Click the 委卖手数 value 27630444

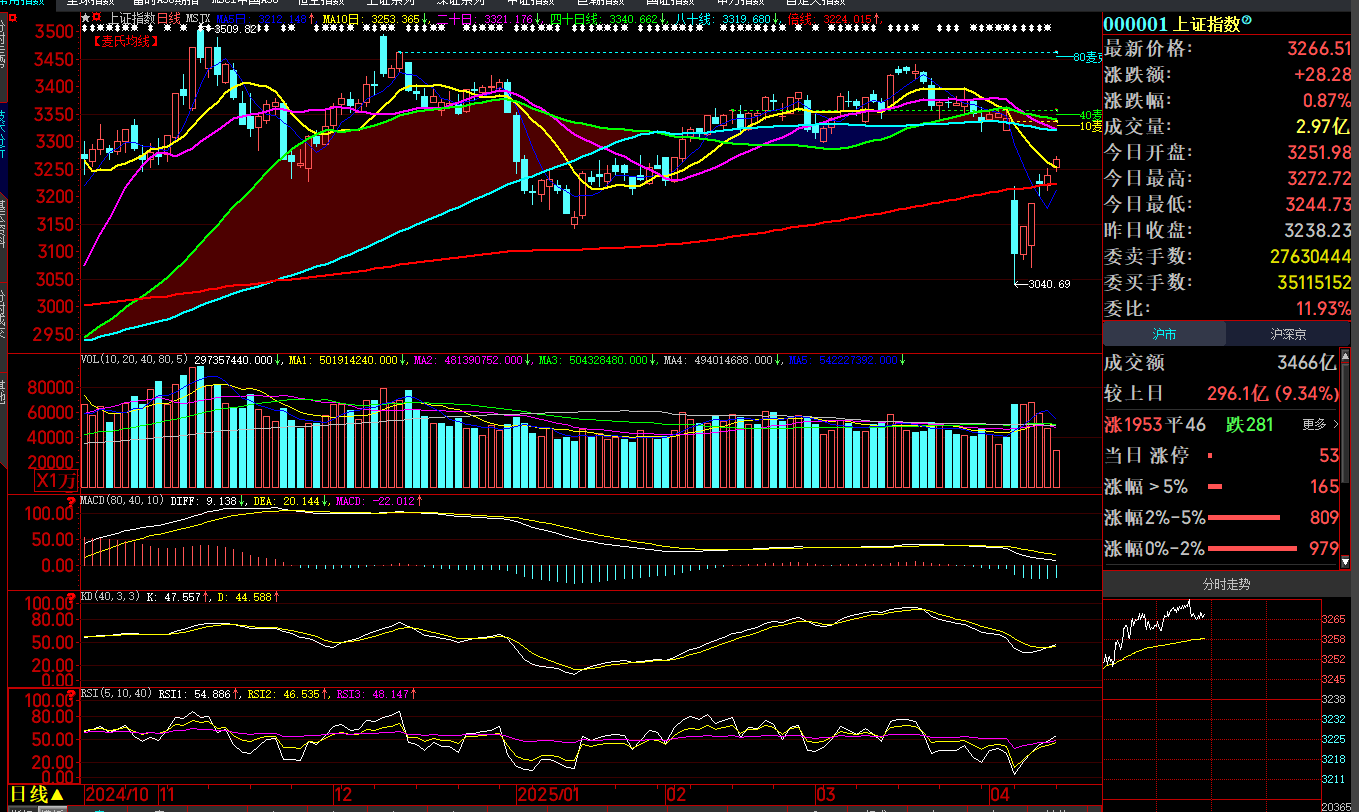pyautogui.click(x=1310, y=257)
